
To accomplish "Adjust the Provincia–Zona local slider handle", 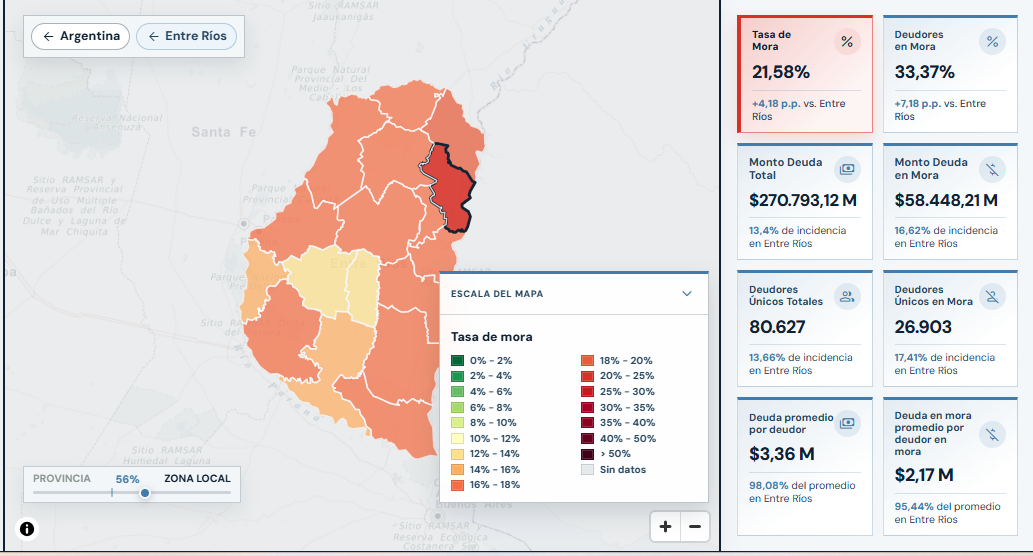I will (145, 493).
